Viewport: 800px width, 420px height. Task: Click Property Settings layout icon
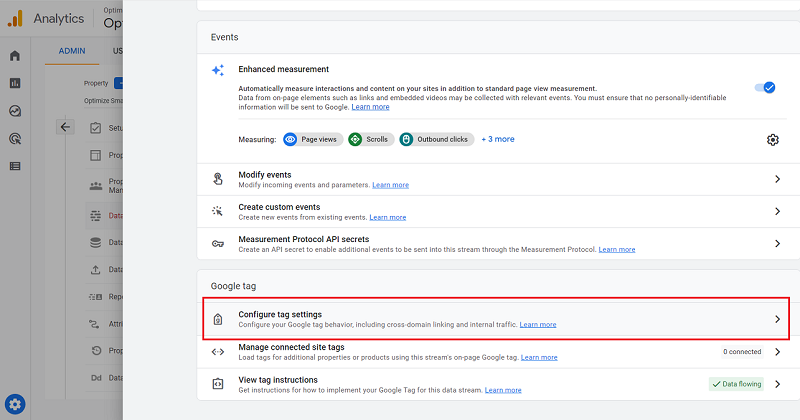[95, 155]
